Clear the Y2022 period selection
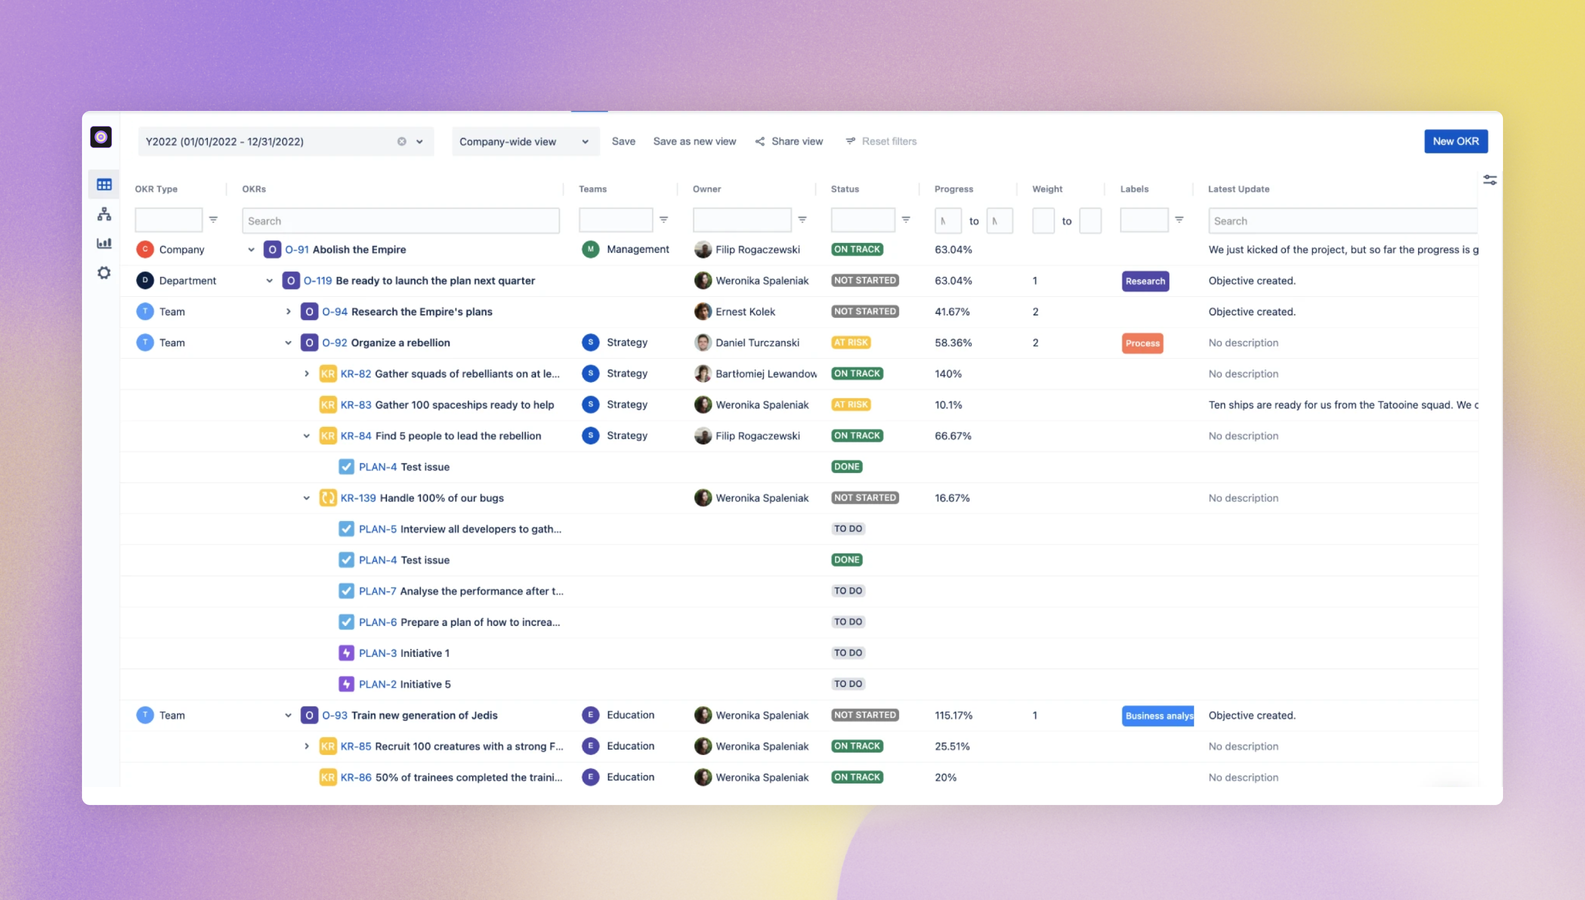This screenshot has height=900, width=1585. coord(402,141)
